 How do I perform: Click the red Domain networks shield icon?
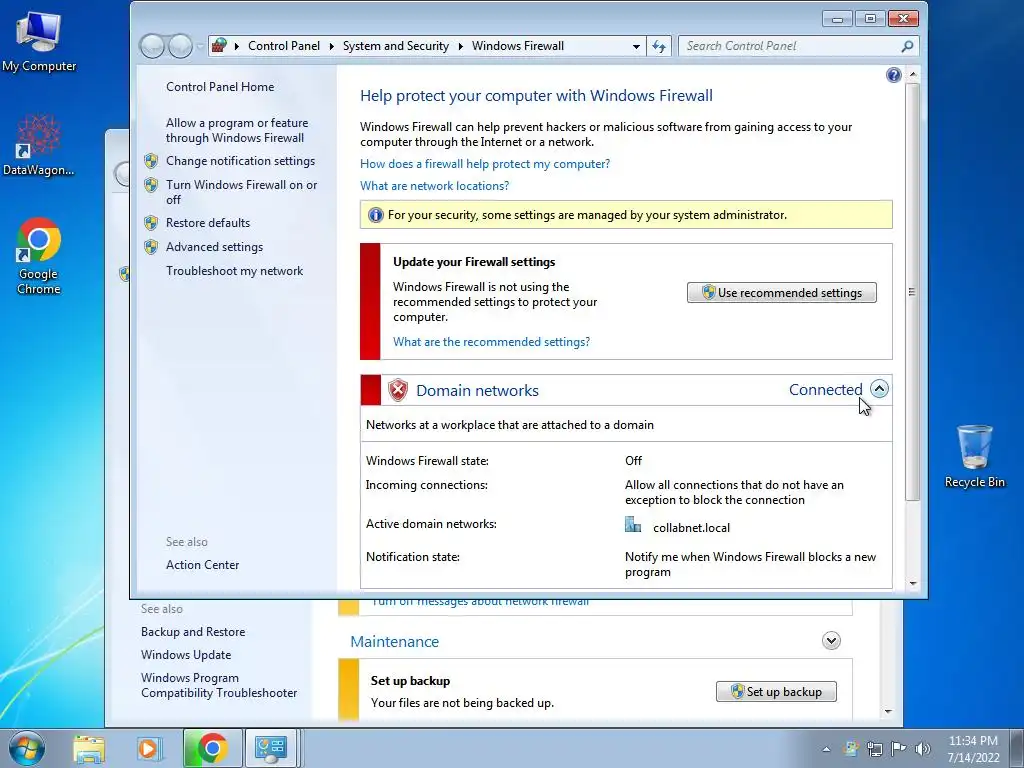click(x=398, y=391)
